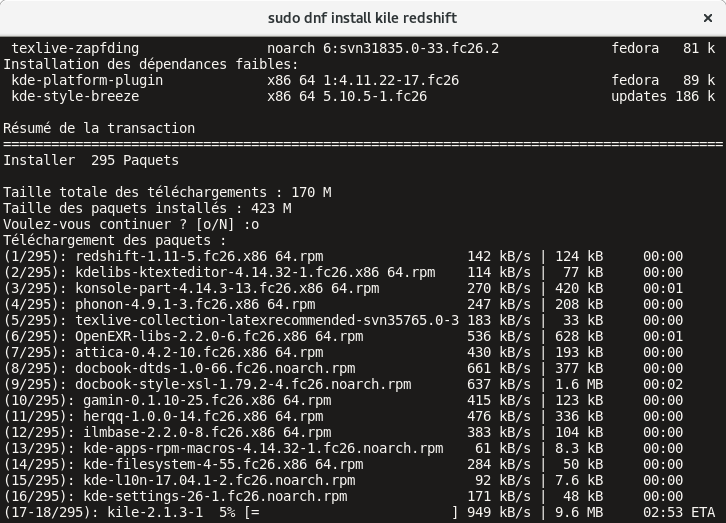Click the phonon-4.9.1-3 rpm line
726x523 pixels.
pyautogui.click(x=195, y=304)
